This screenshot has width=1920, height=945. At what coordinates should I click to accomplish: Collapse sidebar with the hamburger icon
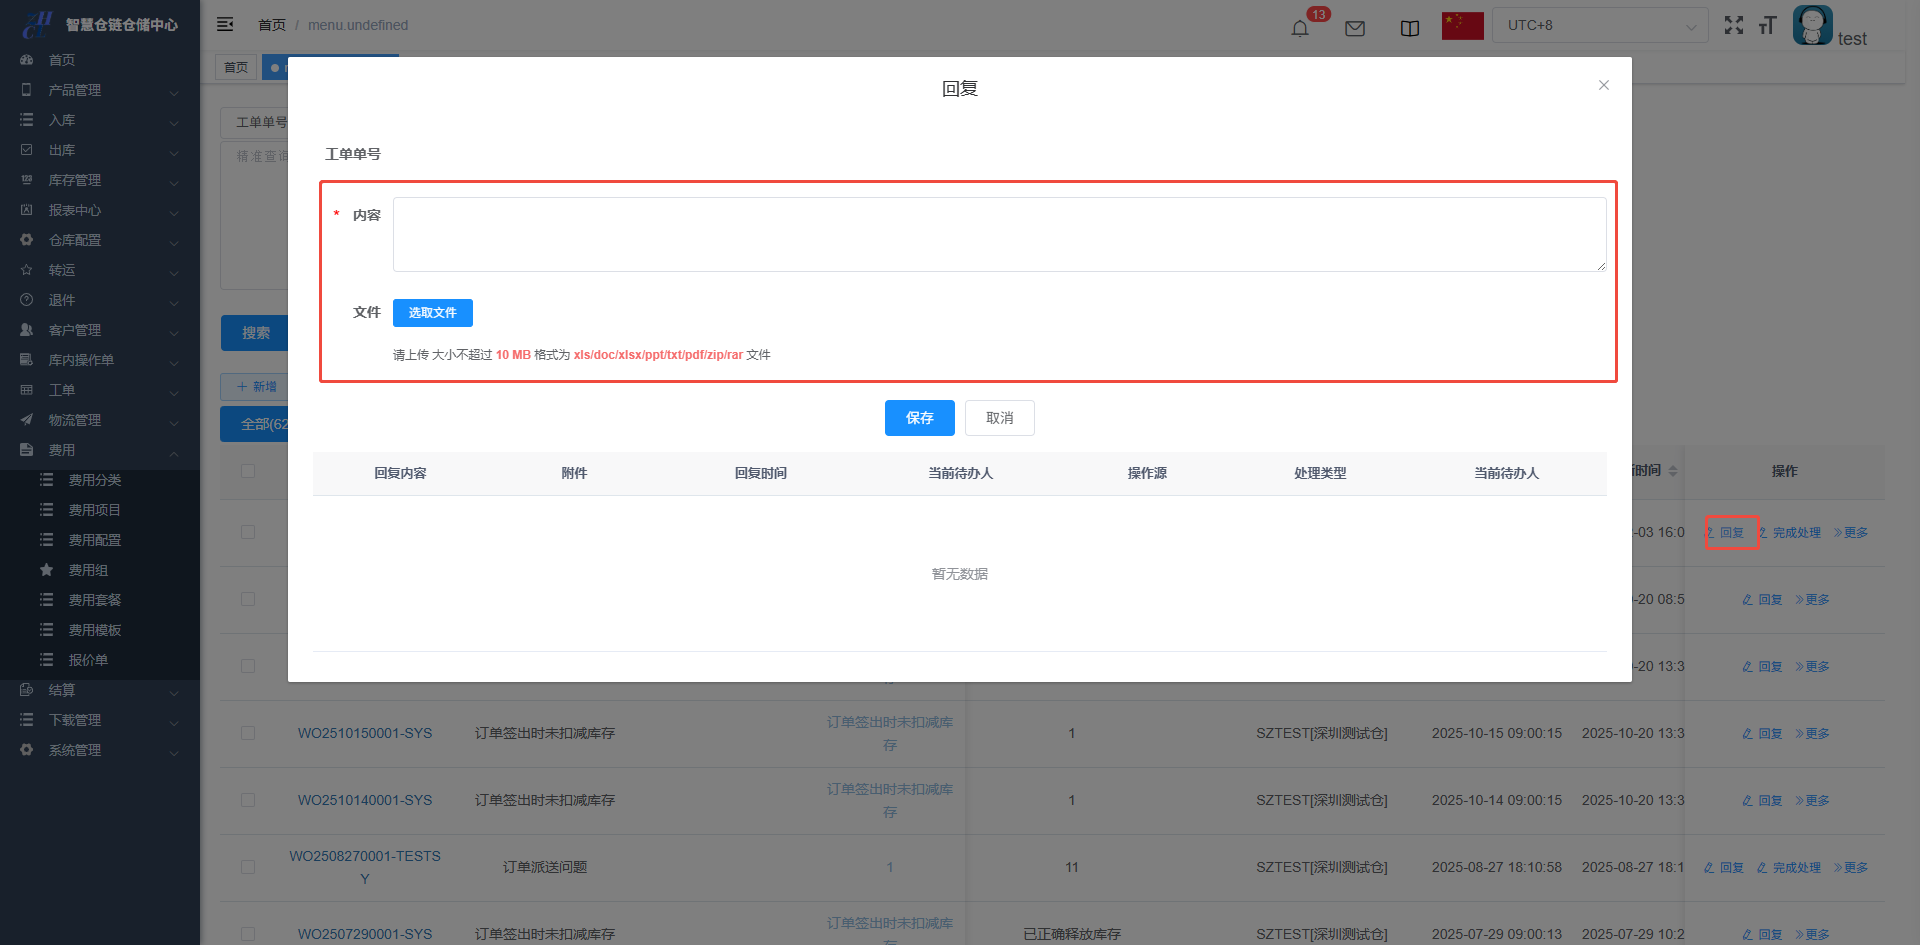tap(225, 25)
